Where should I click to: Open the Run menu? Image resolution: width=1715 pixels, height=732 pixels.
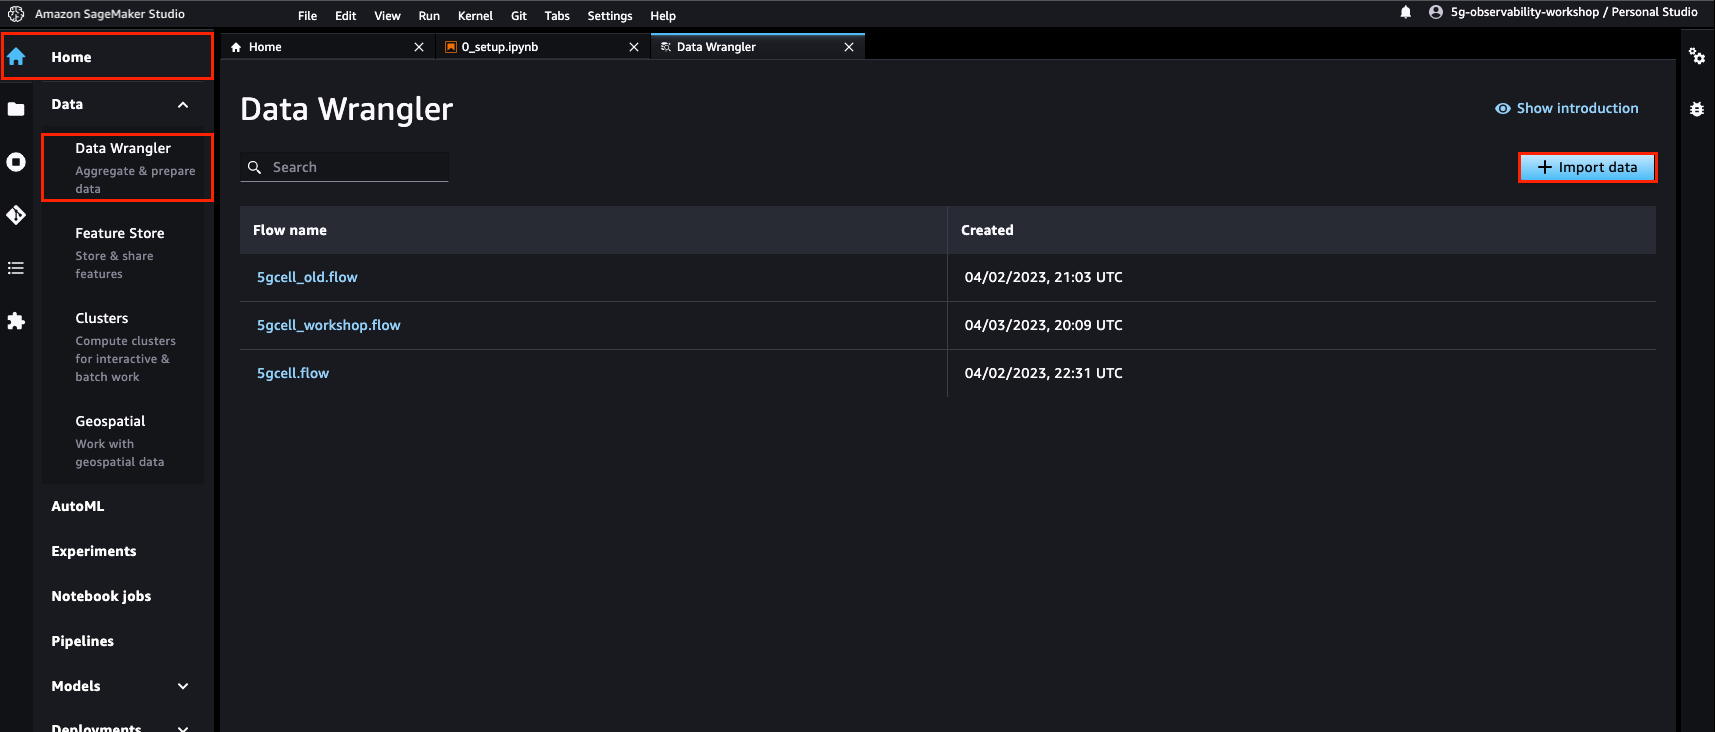[x=429, y=16]
